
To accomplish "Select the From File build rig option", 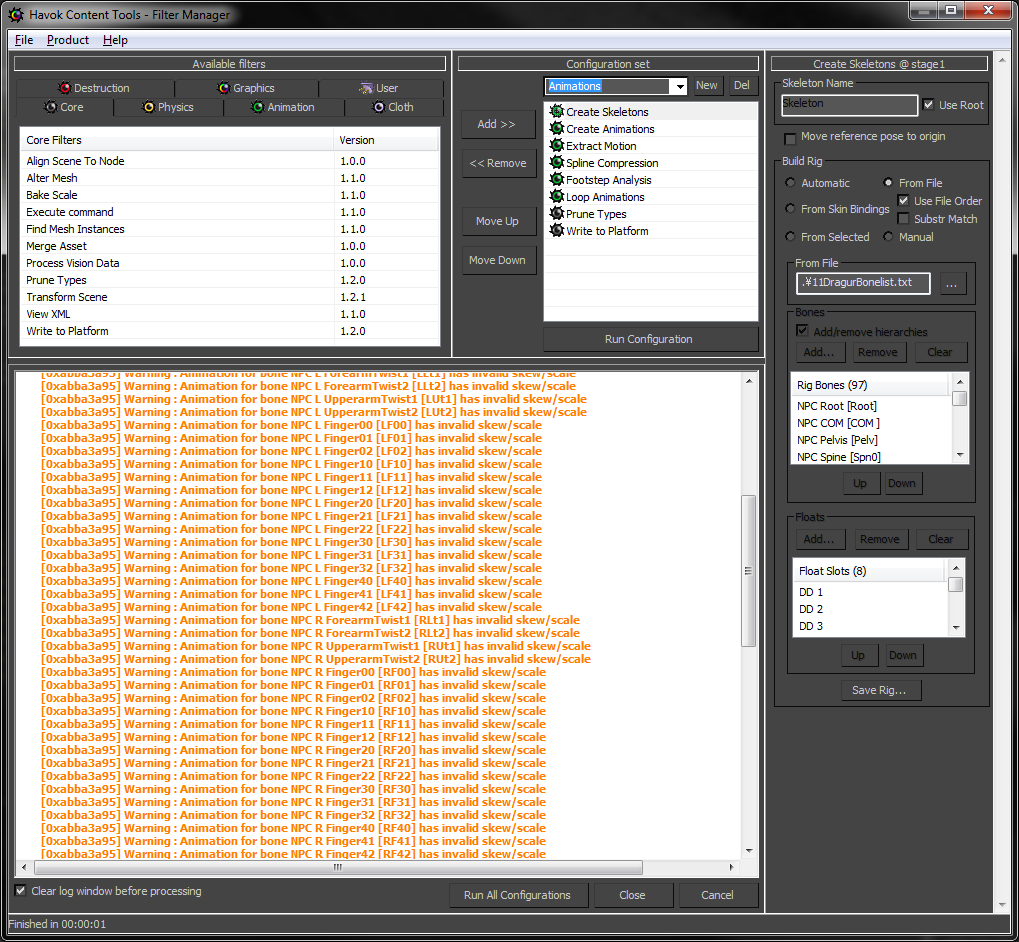I will coord(888,183).
